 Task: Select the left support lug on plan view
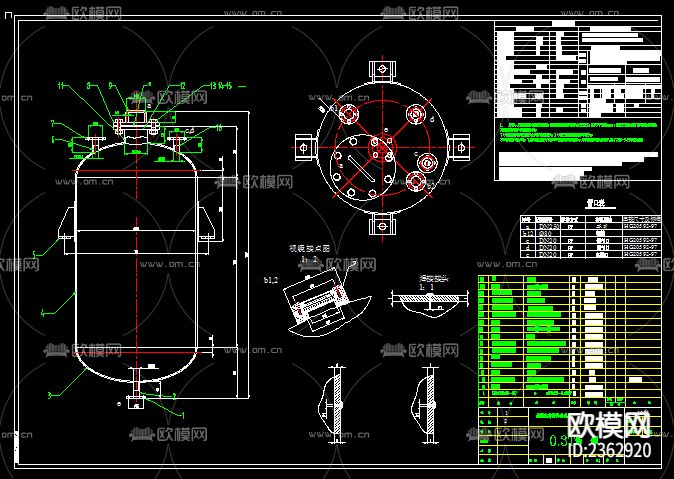[x=305, y=147]
